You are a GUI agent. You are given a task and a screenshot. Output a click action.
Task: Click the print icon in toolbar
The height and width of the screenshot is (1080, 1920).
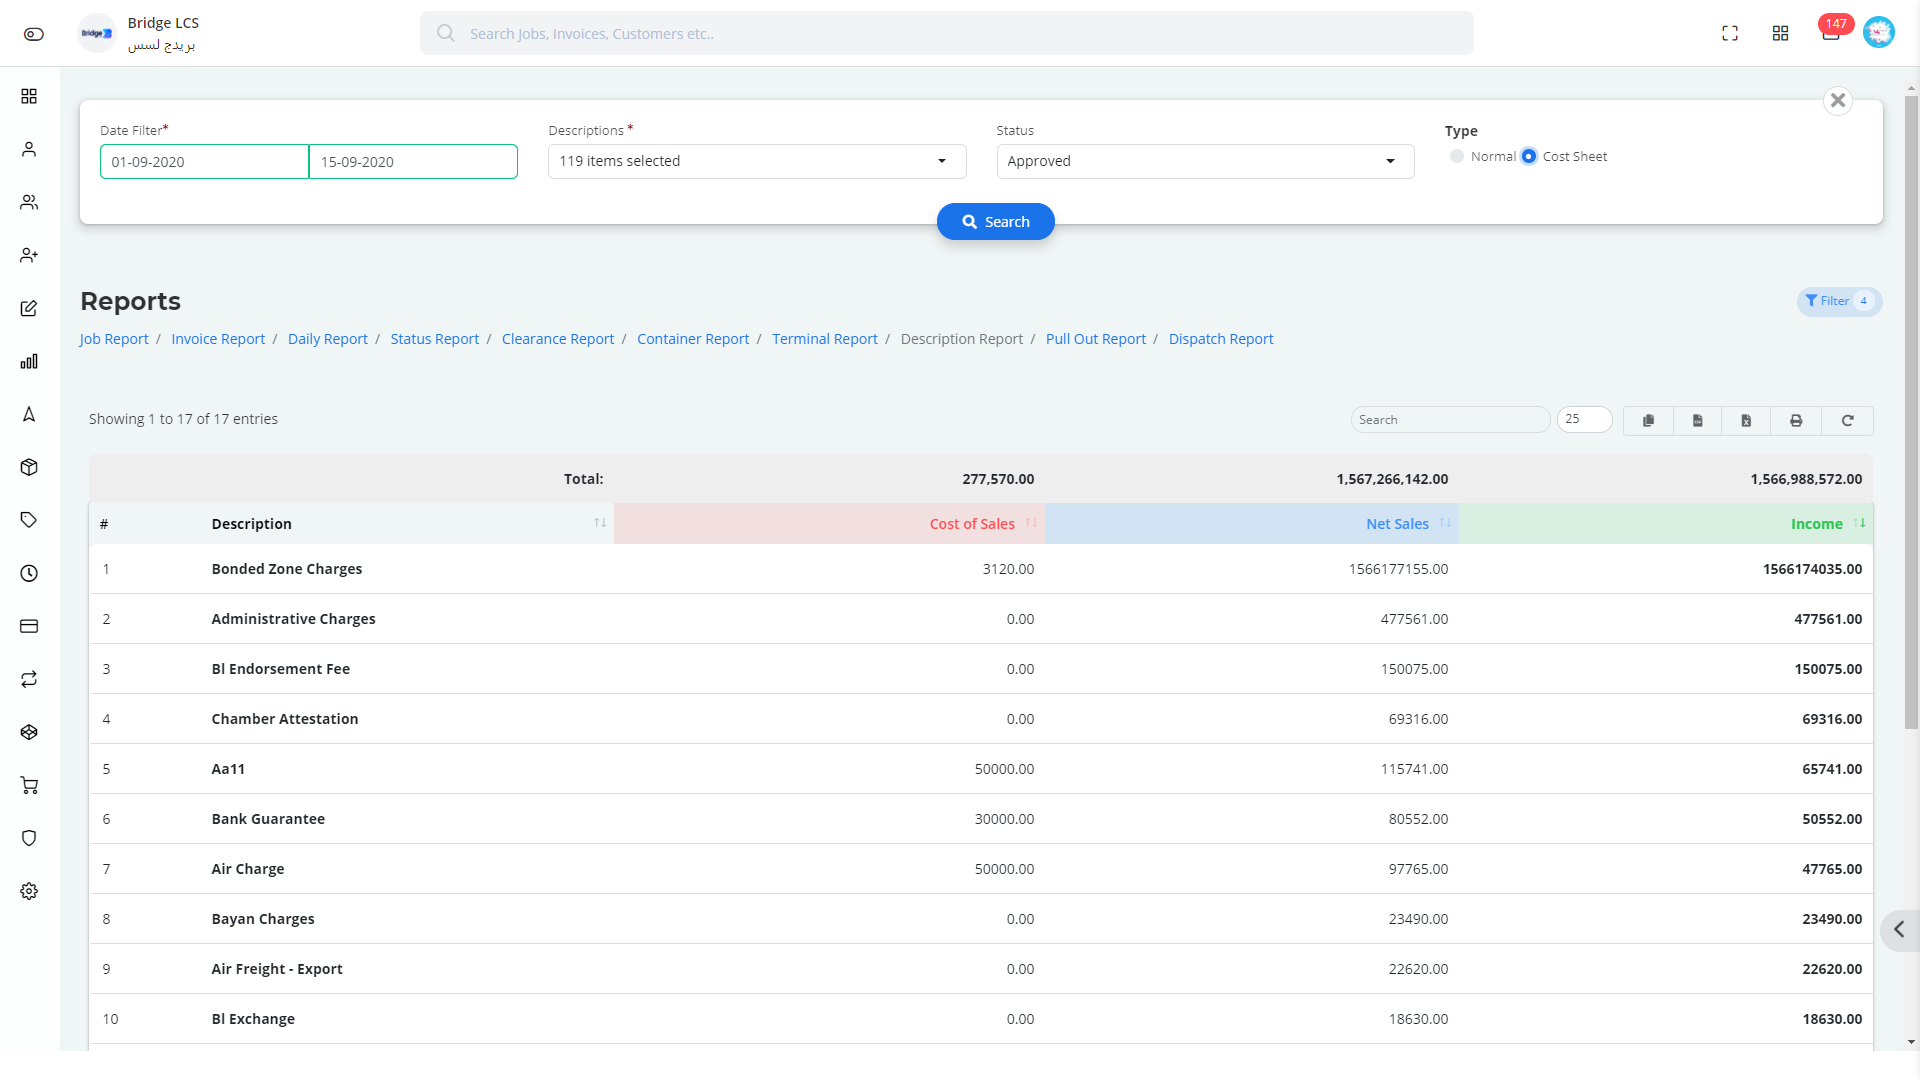tap(1797, 419)
